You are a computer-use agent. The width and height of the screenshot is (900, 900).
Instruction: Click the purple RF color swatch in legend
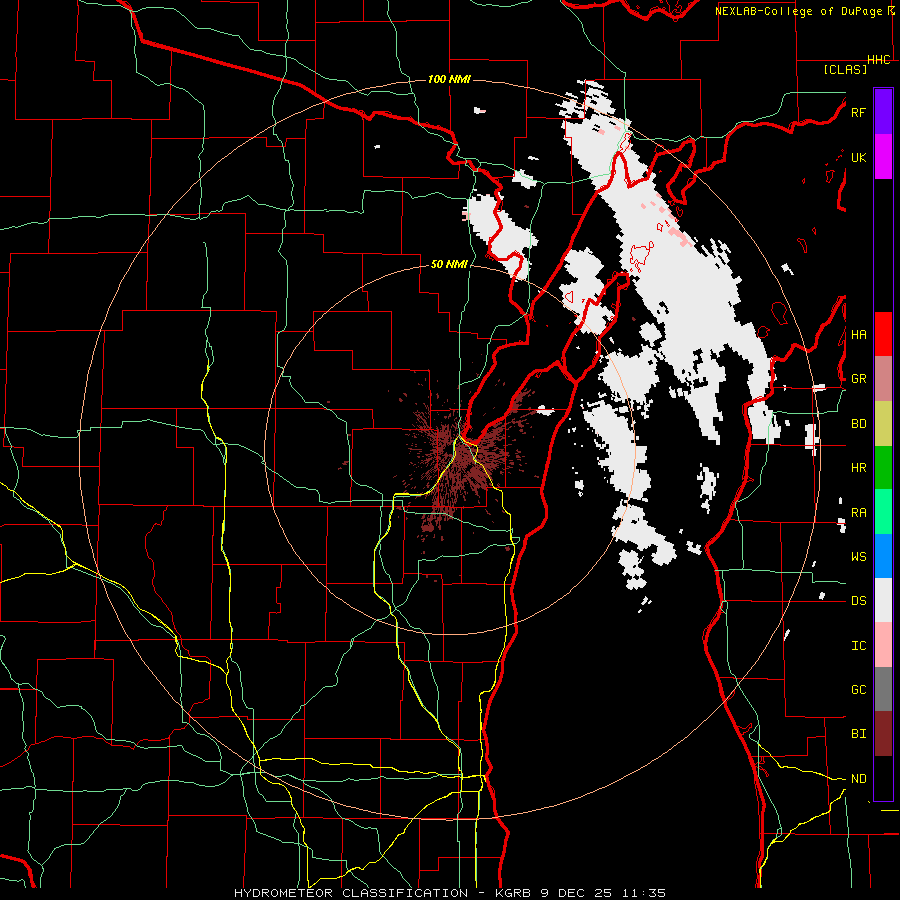883,112
